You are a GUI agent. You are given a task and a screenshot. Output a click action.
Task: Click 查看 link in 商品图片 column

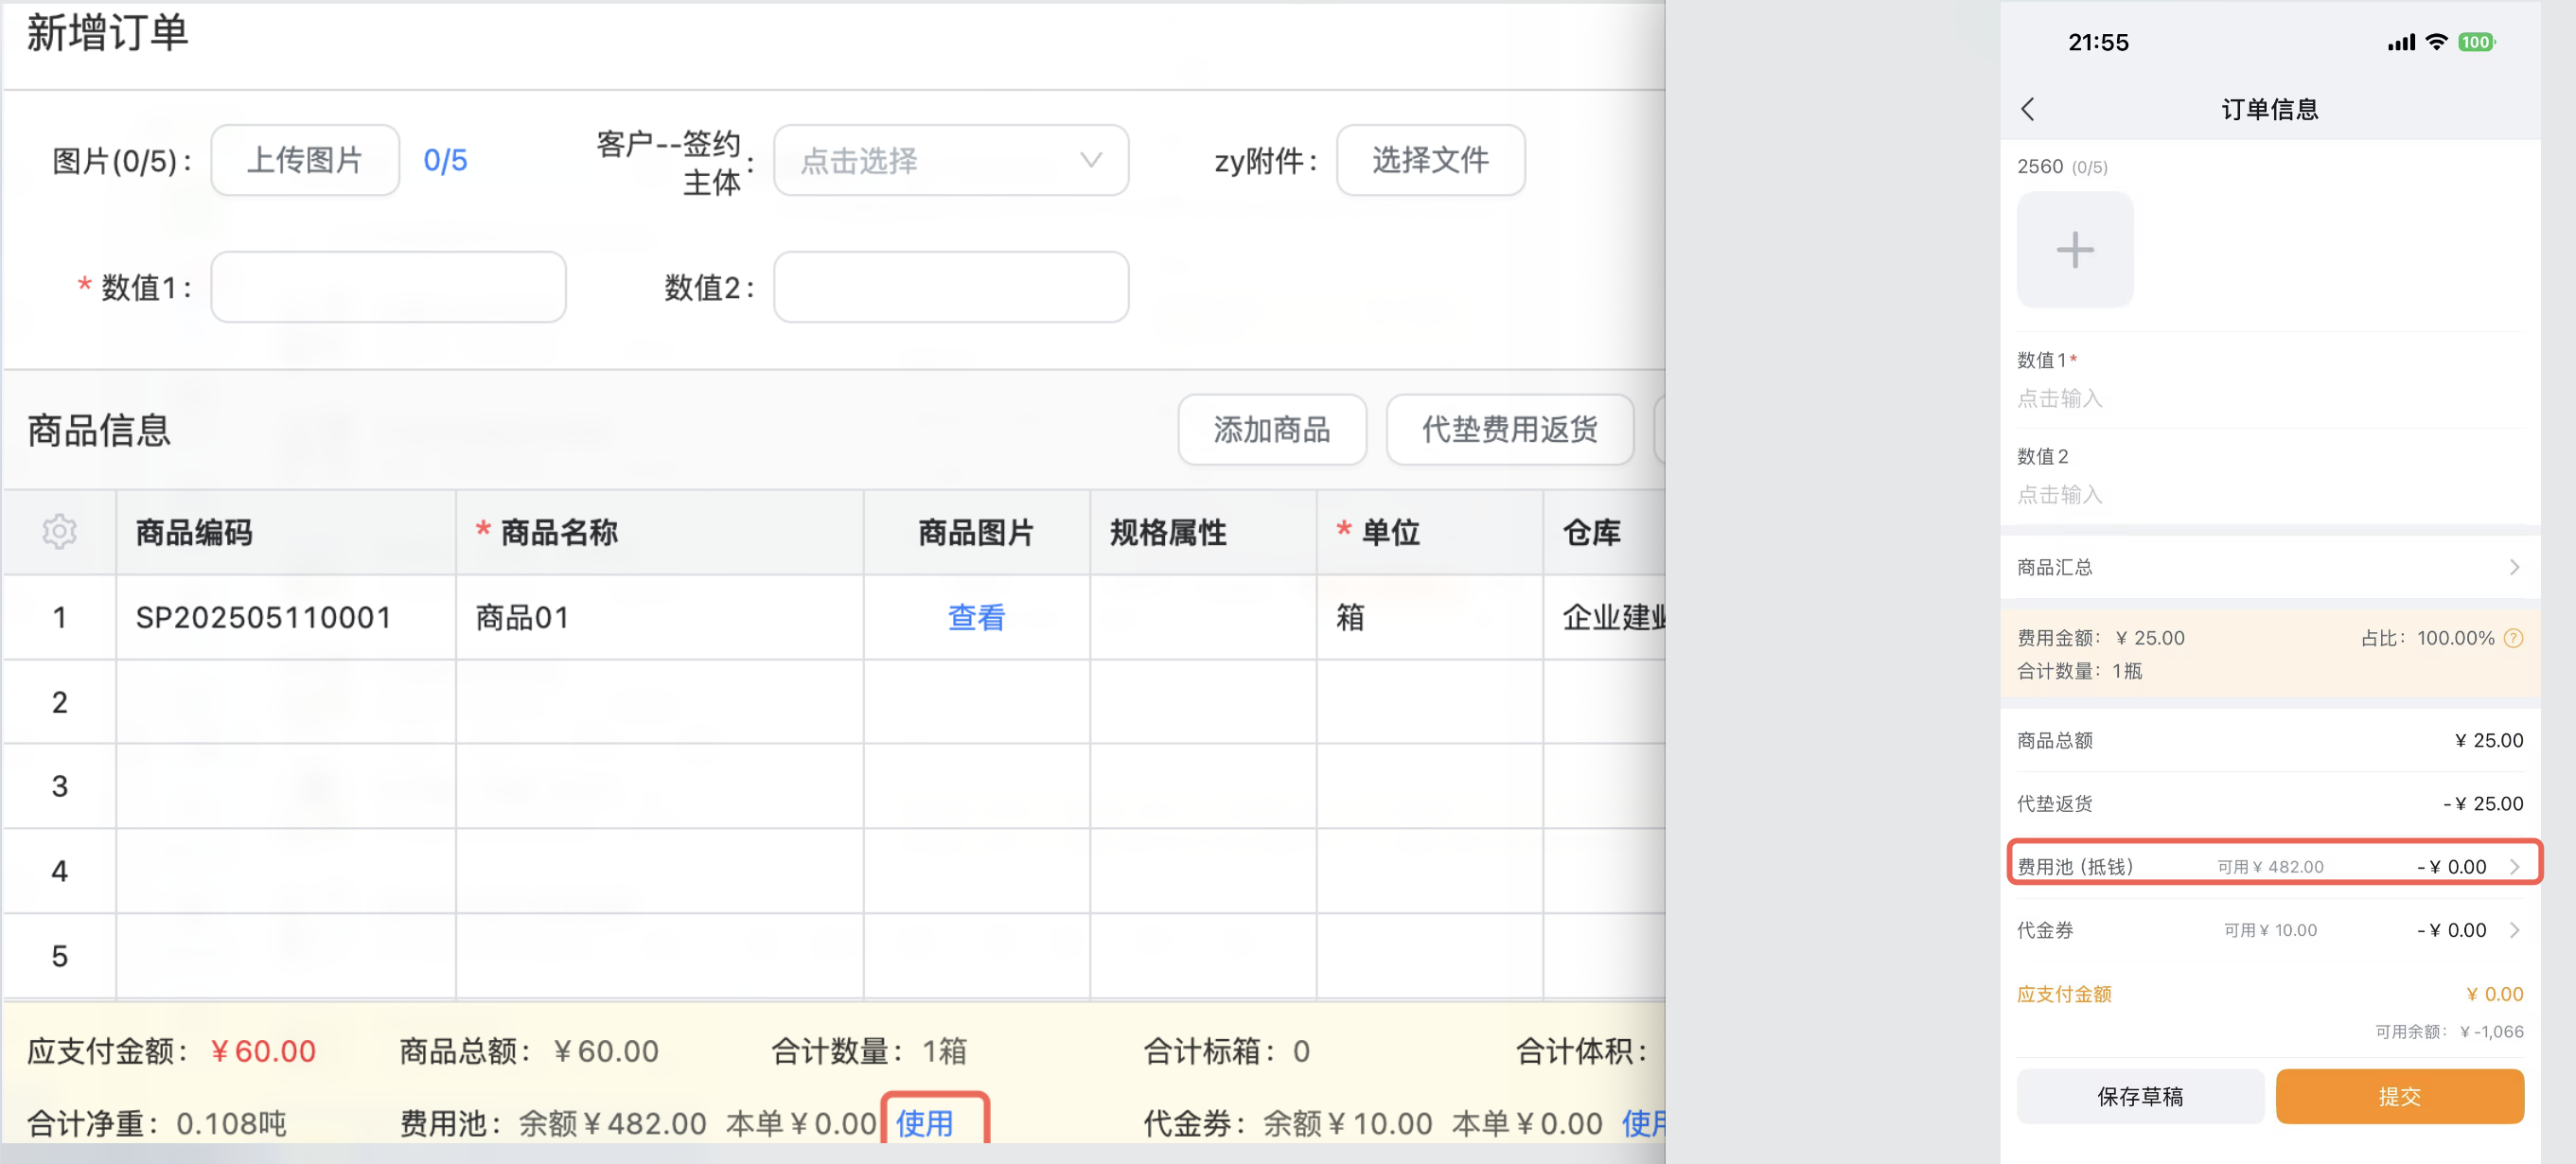pos(975,617)
